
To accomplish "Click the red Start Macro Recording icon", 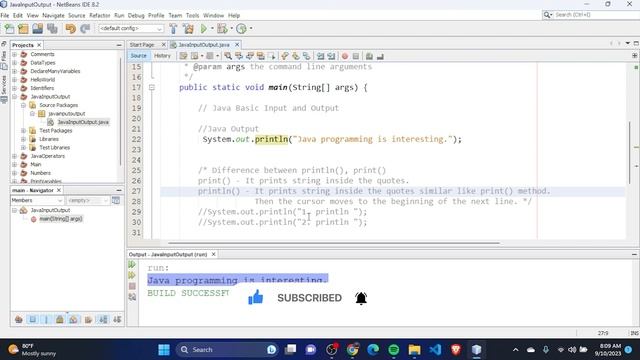I will (x=345, y=56).
